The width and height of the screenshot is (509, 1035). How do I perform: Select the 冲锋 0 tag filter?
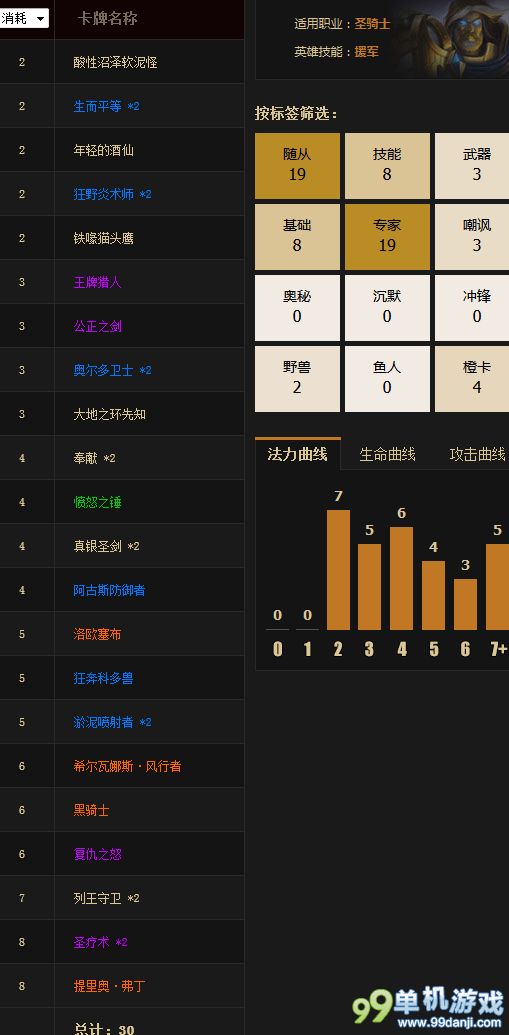(x=473, y=308)
